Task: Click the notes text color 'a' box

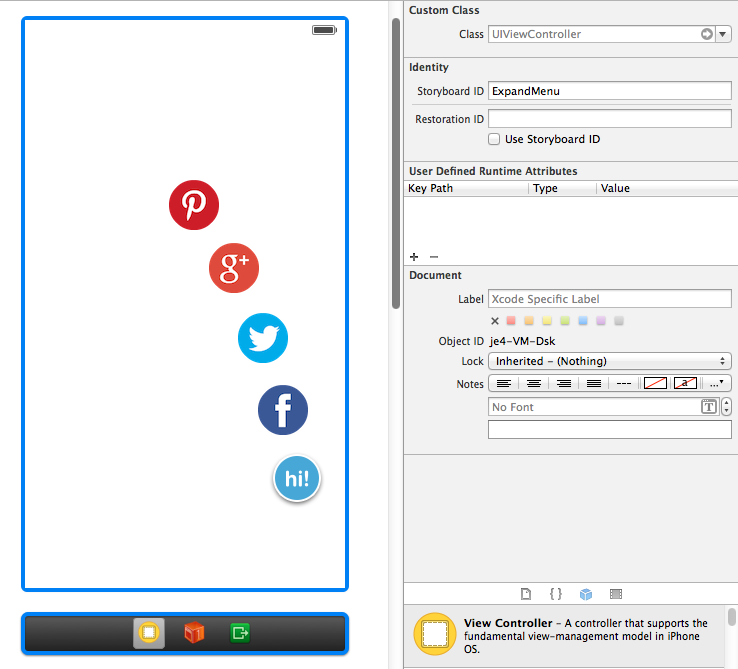Action: coord(685,383)
